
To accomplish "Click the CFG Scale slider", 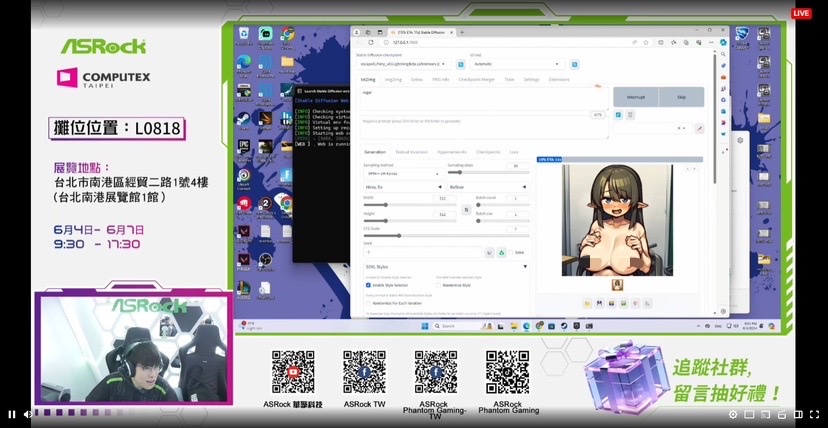I will pyautogui.click(x=400, y=236).
